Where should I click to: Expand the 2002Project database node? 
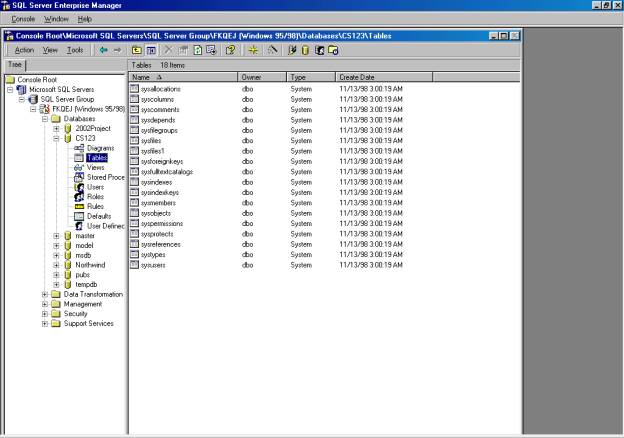point(57,129)
